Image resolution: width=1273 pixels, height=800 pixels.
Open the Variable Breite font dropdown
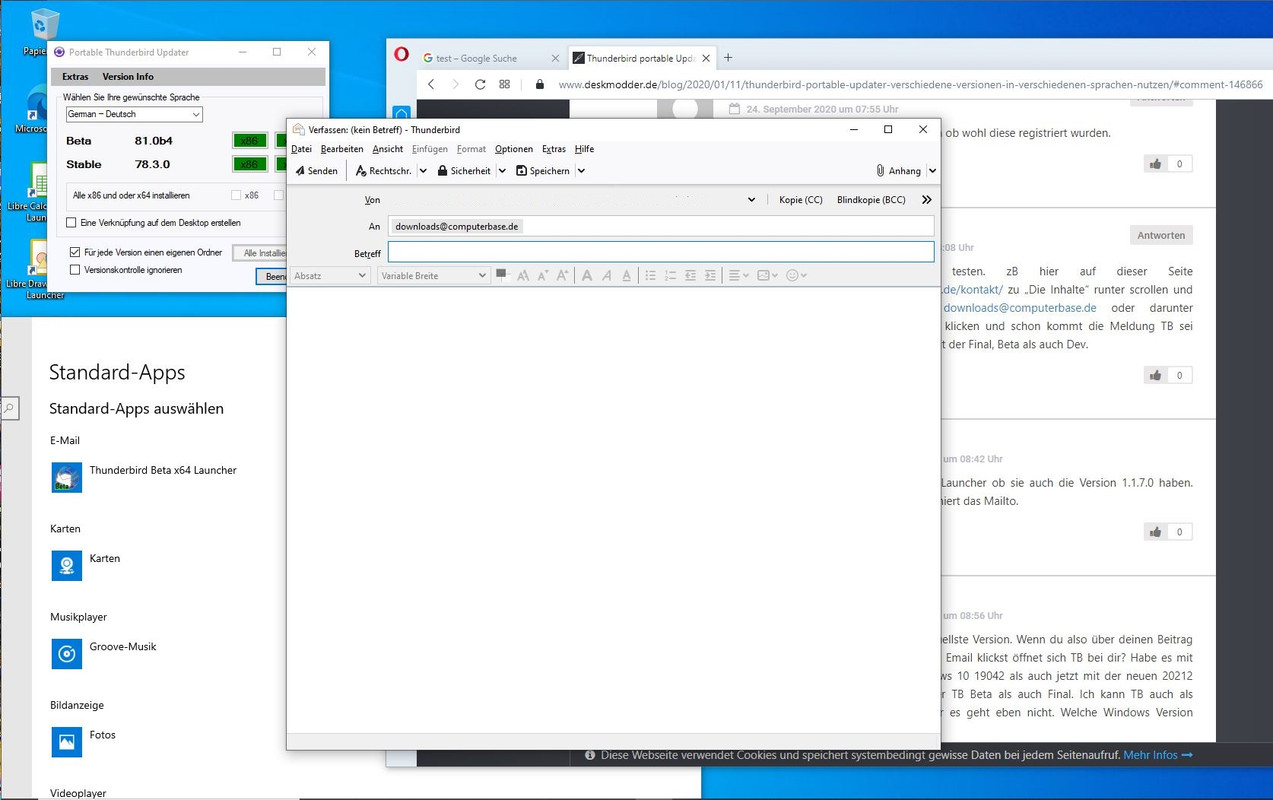pyautogui.click(x=433, y=276)
